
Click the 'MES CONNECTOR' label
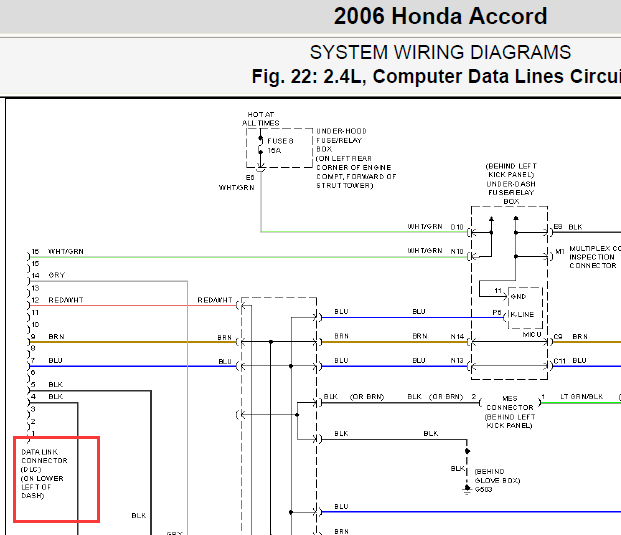[x=510, y=403]
